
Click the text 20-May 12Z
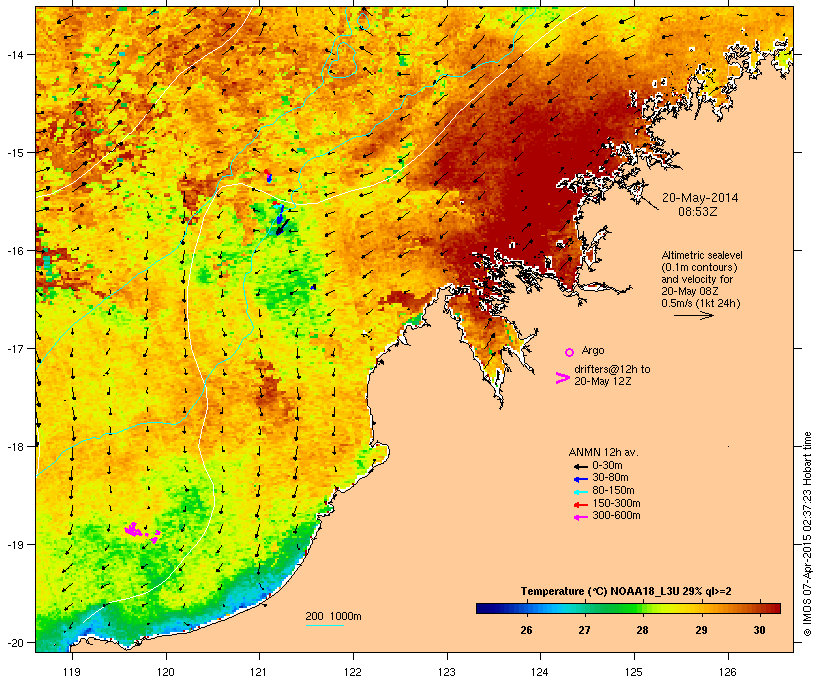(602, 381)
